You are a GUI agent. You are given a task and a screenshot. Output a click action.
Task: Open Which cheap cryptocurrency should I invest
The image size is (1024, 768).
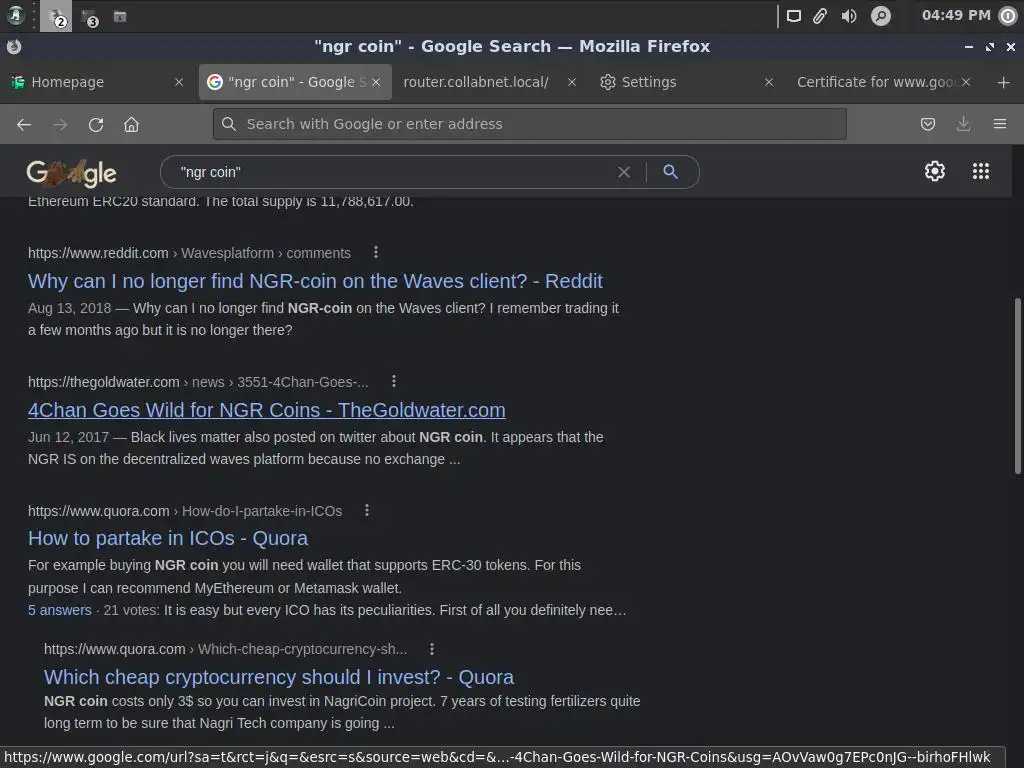click(279, 677)
